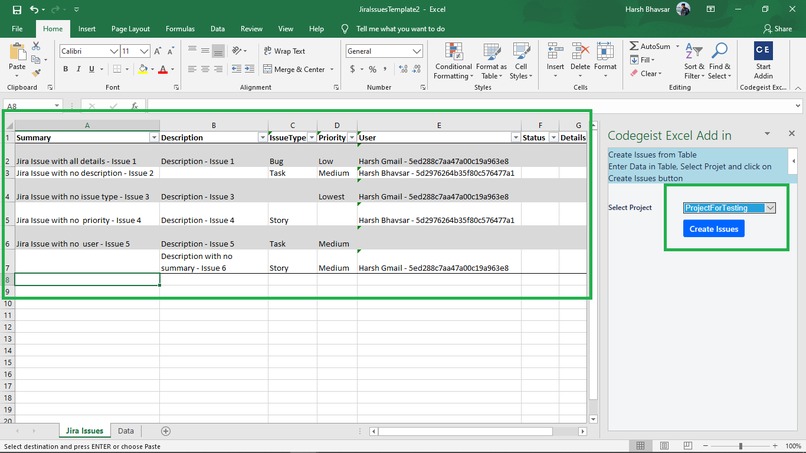
Task: Open the File menu
Action: pyautogui.click(x=17, y=29)
